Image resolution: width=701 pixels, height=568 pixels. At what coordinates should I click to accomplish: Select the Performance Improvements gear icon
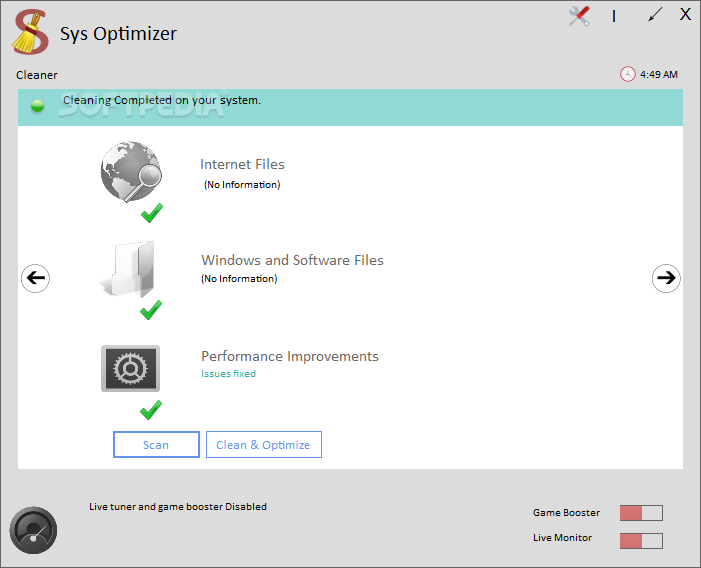tap(131, 369)
